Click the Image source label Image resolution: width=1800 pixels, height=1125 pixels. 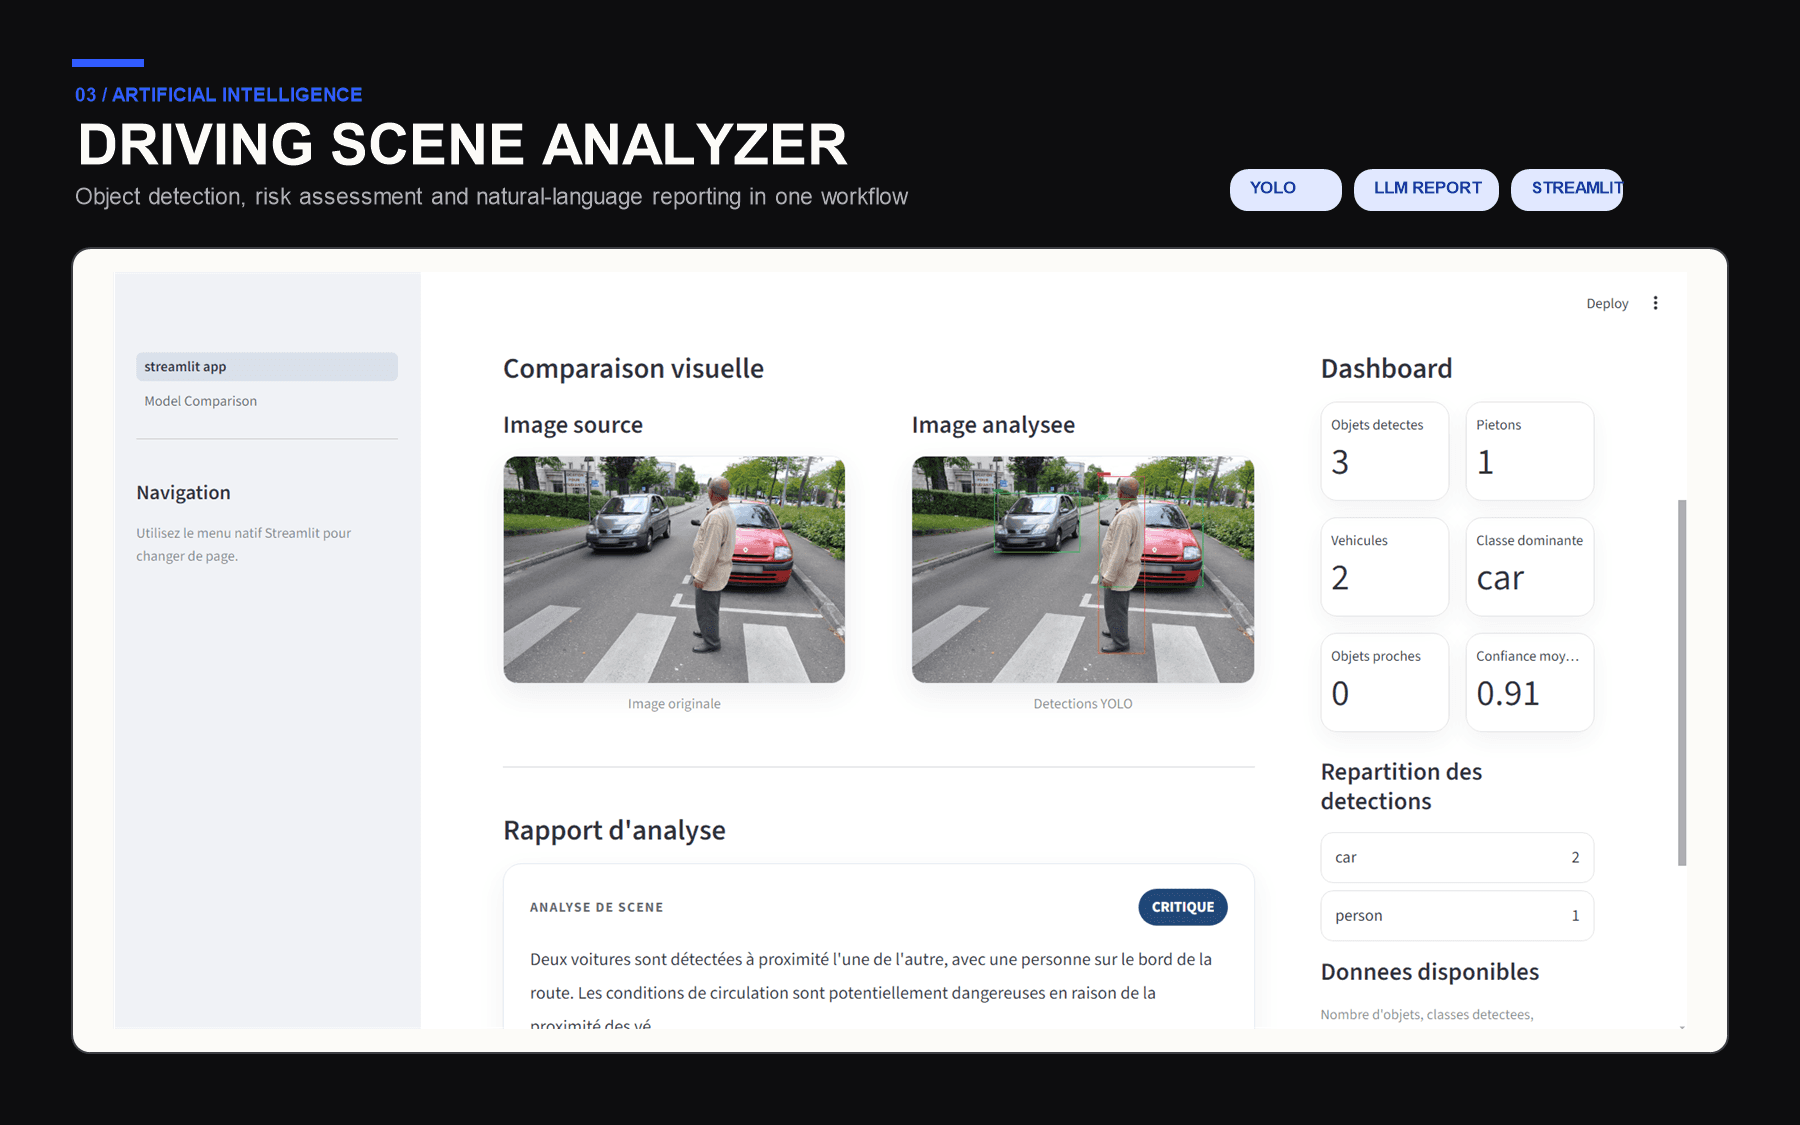(x=573, y=425)
